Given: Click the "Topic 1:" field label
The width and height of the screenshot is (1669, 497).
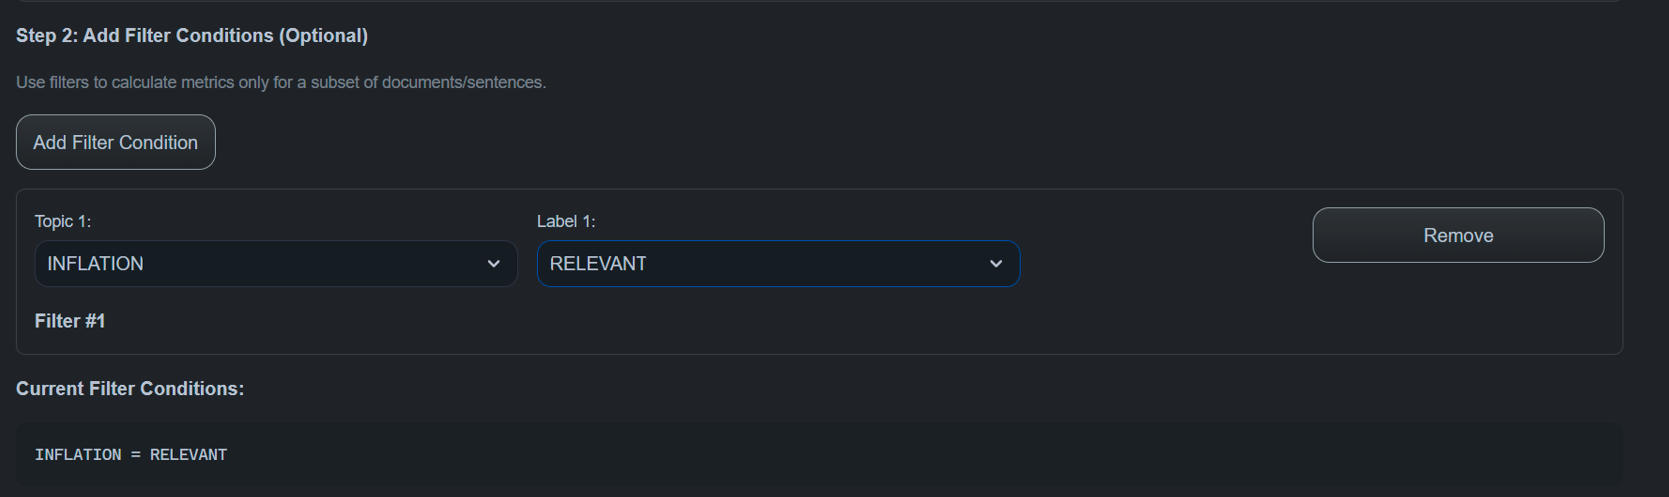Looking at the screenshot, I should (x=63, y=221).
